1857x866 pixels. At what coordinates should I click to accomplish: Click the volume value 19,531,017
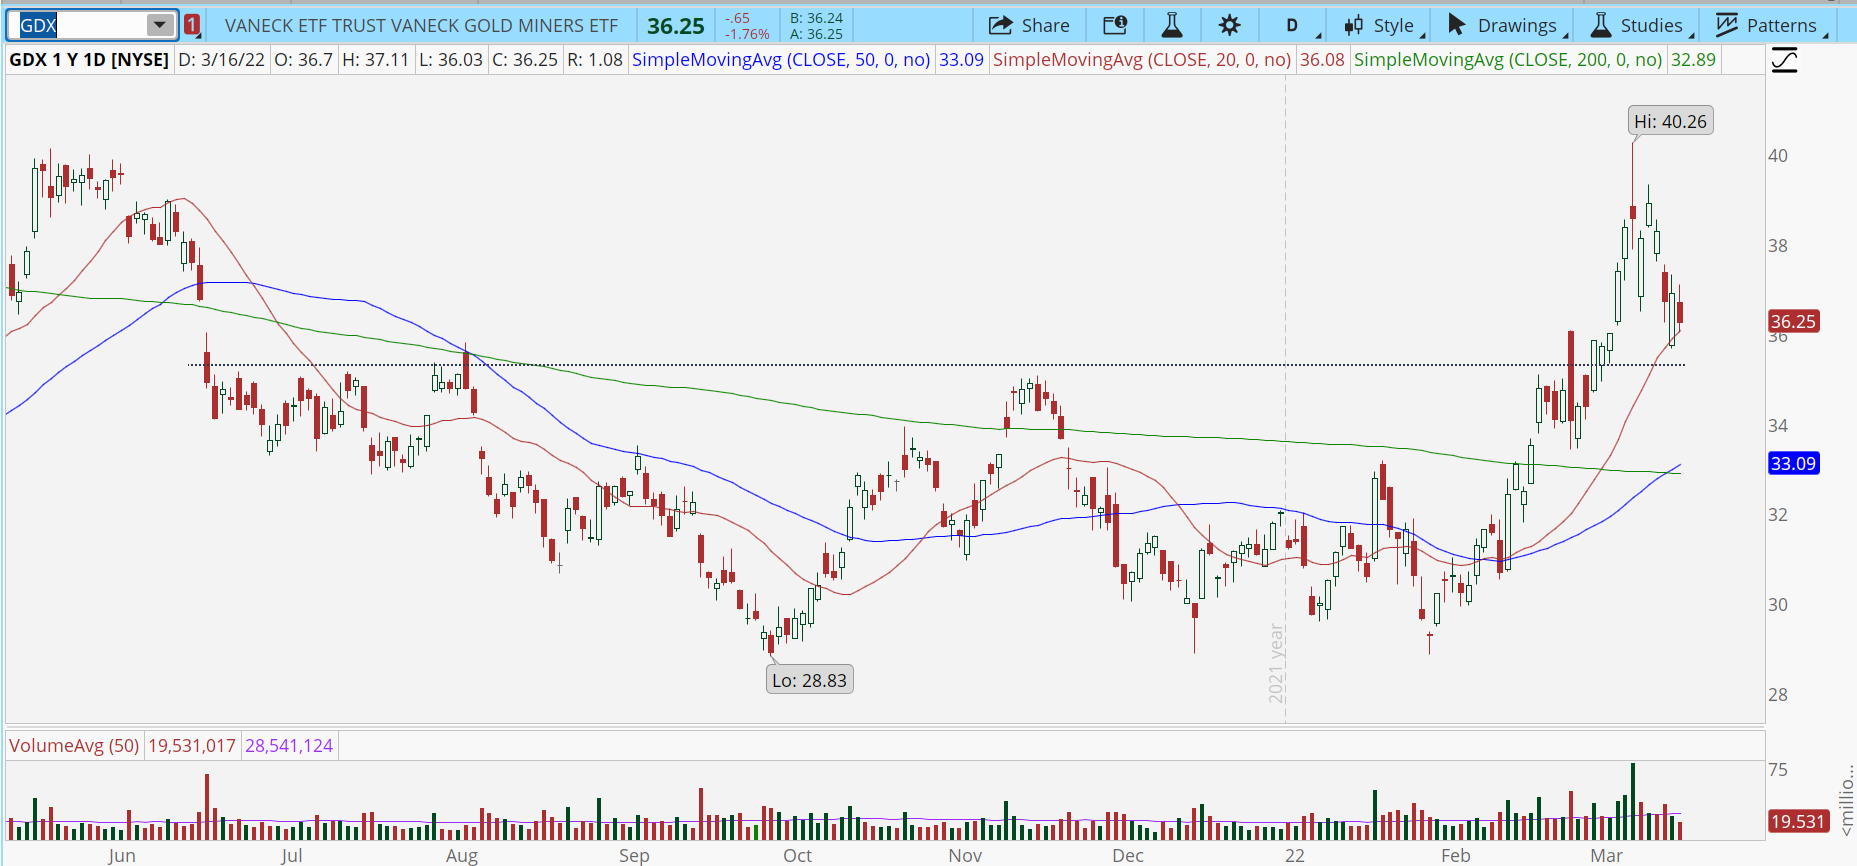click(x=192, y=746)
